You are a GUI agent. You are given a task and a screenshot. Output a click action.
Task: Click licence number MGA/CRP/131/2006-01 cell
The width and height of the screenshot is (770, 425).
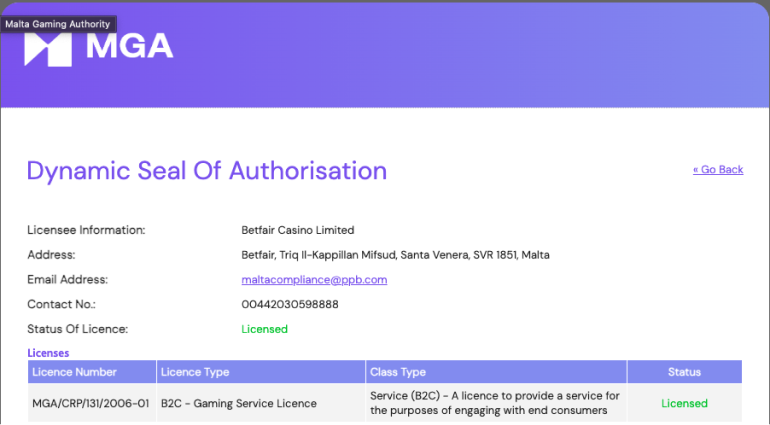(x=91, y=404)
